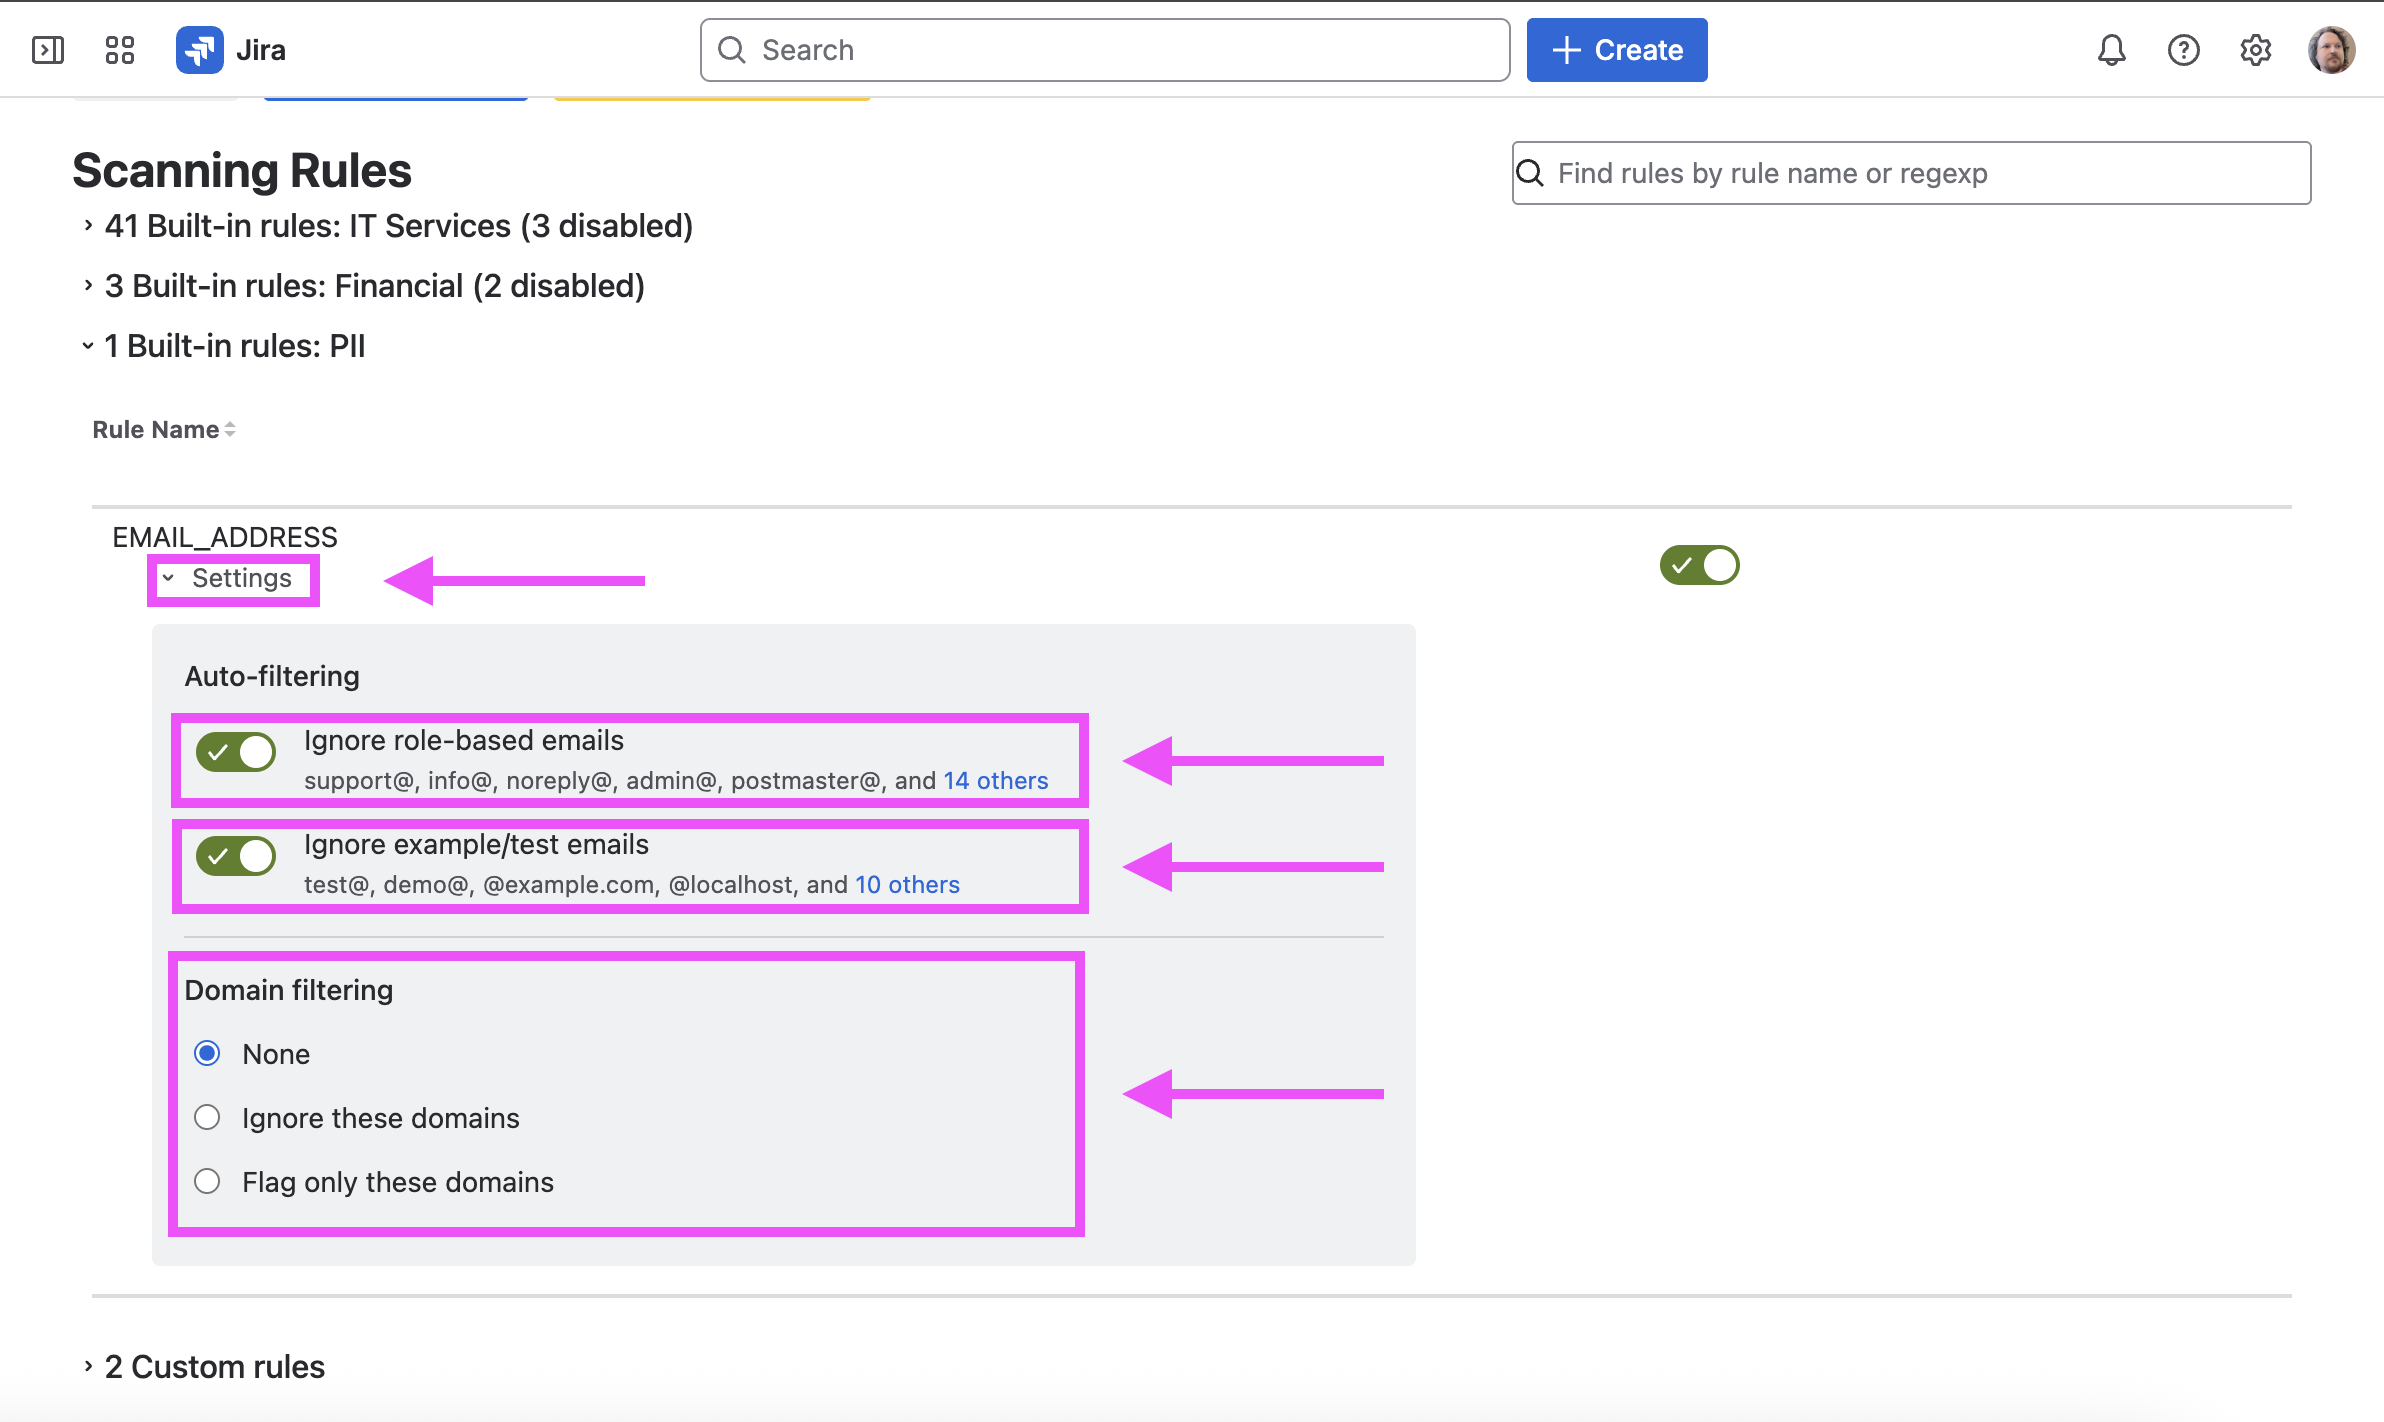The width and height of the screenshot is (2384, 1422).
Task: Select Ignore these domains radio option
Action: click(207, 1117)
